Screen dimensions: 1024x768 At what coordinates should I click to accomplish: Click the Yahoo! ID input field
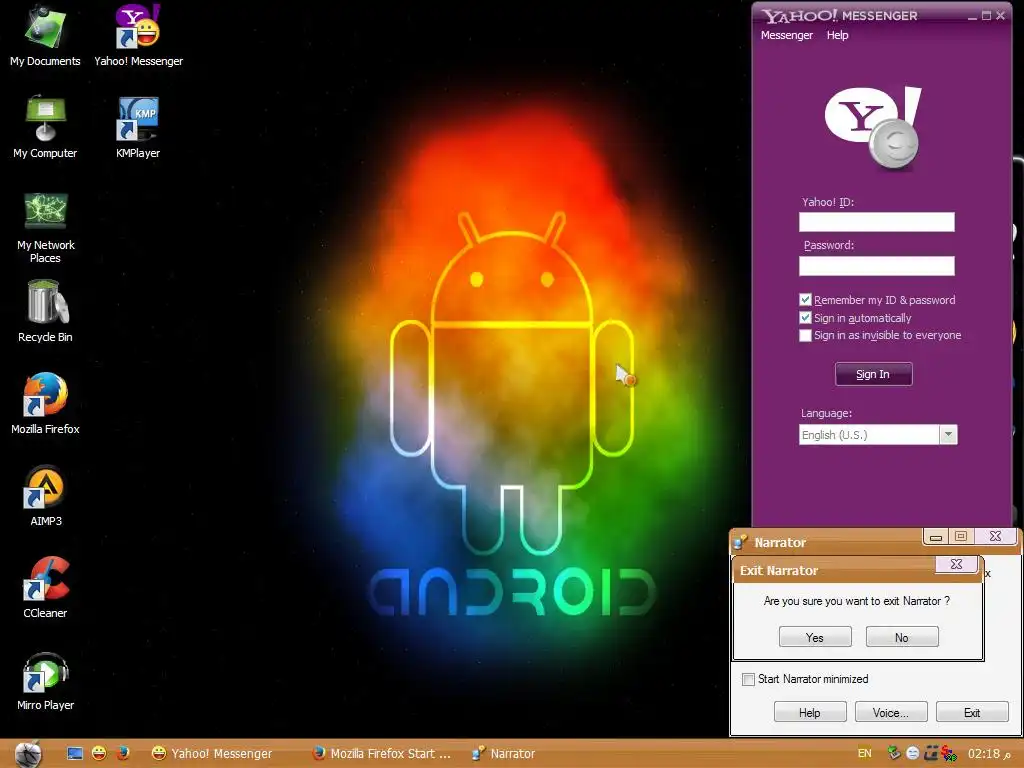(876, 222)
